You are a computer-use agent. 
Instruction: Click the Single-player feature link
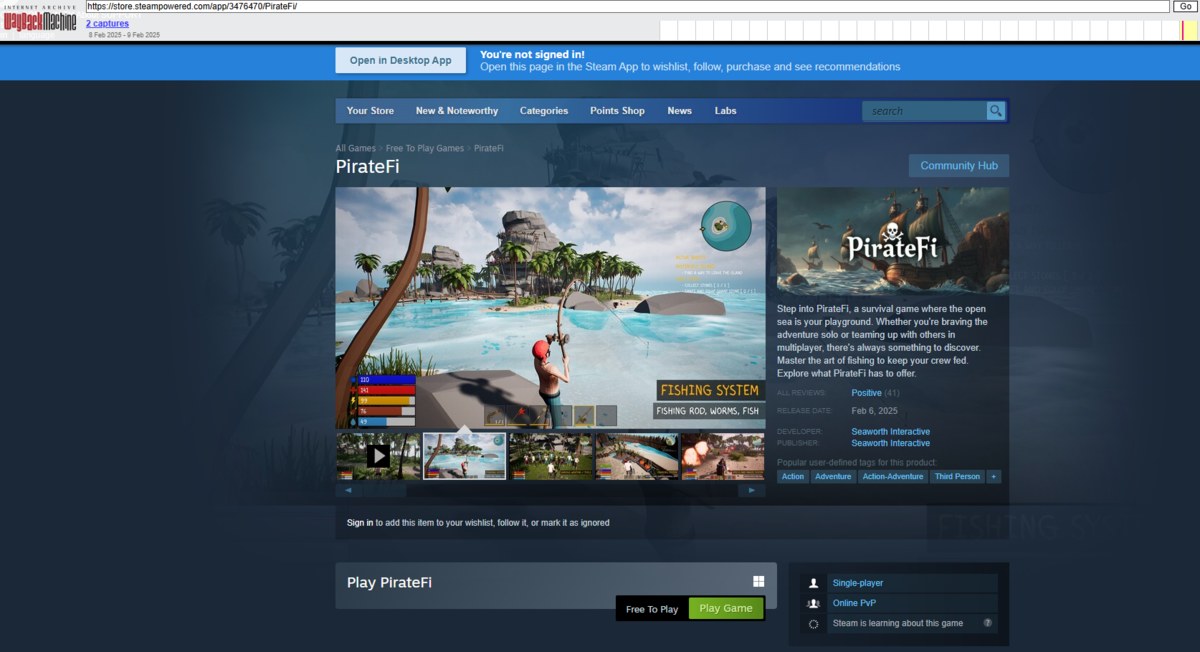click(x=858, y=583)
